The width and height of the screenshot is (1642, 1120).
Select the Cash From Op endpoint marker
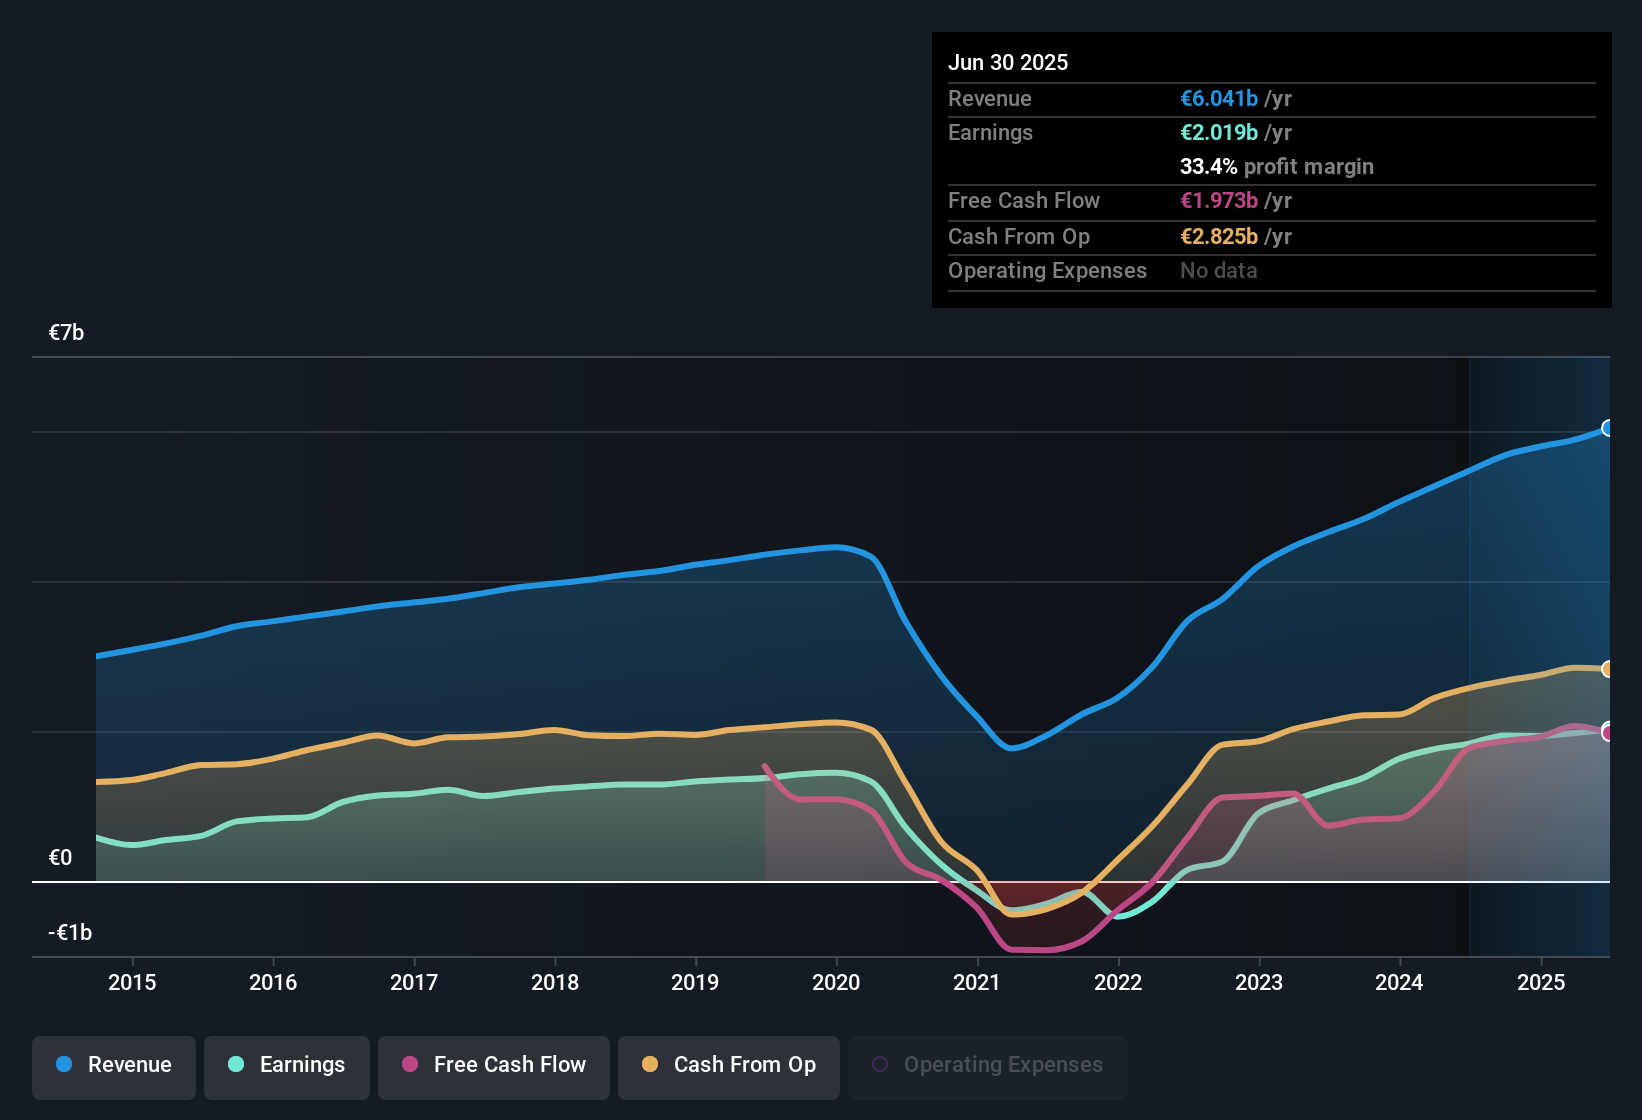[x=1607, y=668]
